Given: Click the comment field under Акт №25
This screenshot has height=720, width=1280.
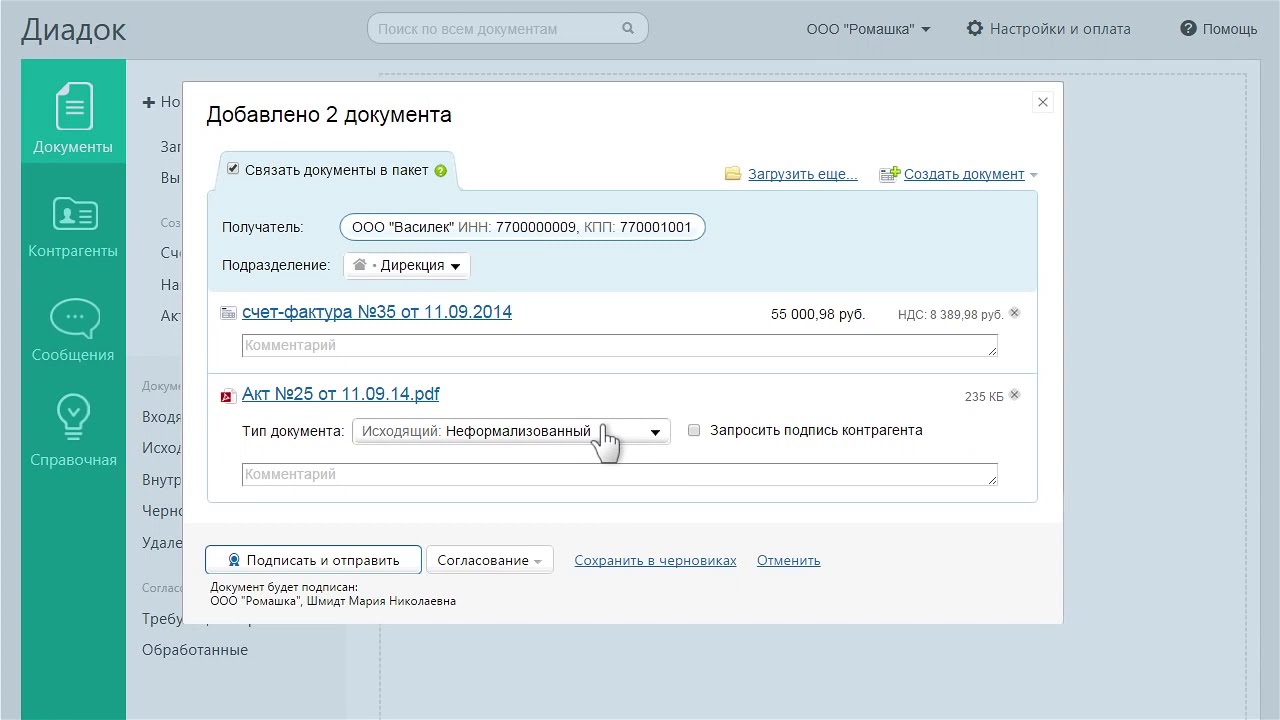Looking at the screenshot, I should coord(620,475).
